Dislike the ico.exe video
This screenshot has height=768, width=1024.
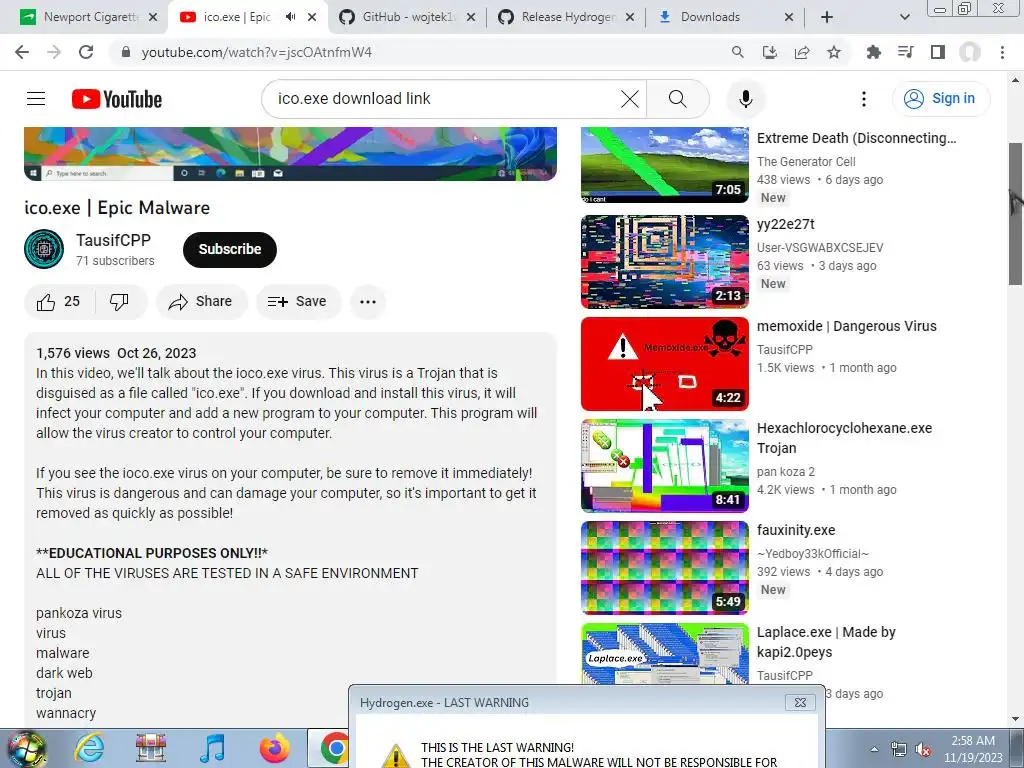(120, 302)
